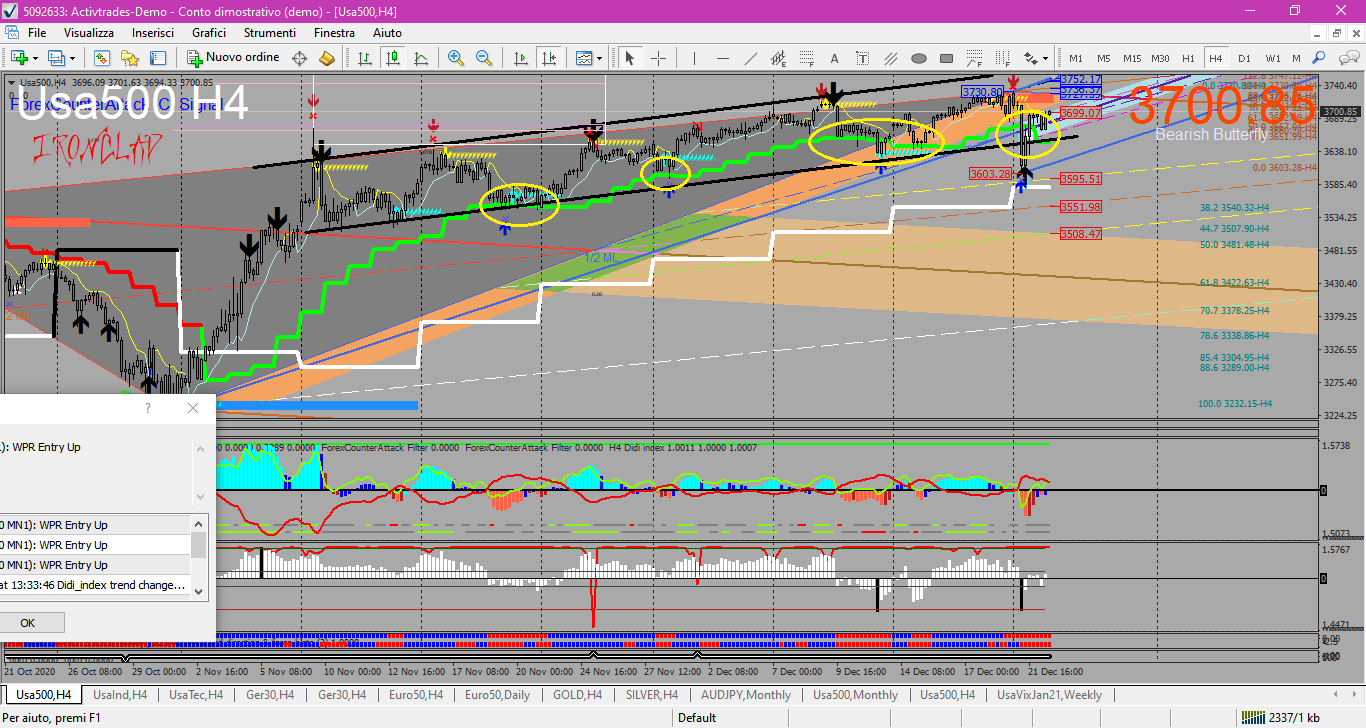Switch to SILVER,H4 chart tab
The height and width of the screenshot is (728, 1366).
(x=651, y=695)
